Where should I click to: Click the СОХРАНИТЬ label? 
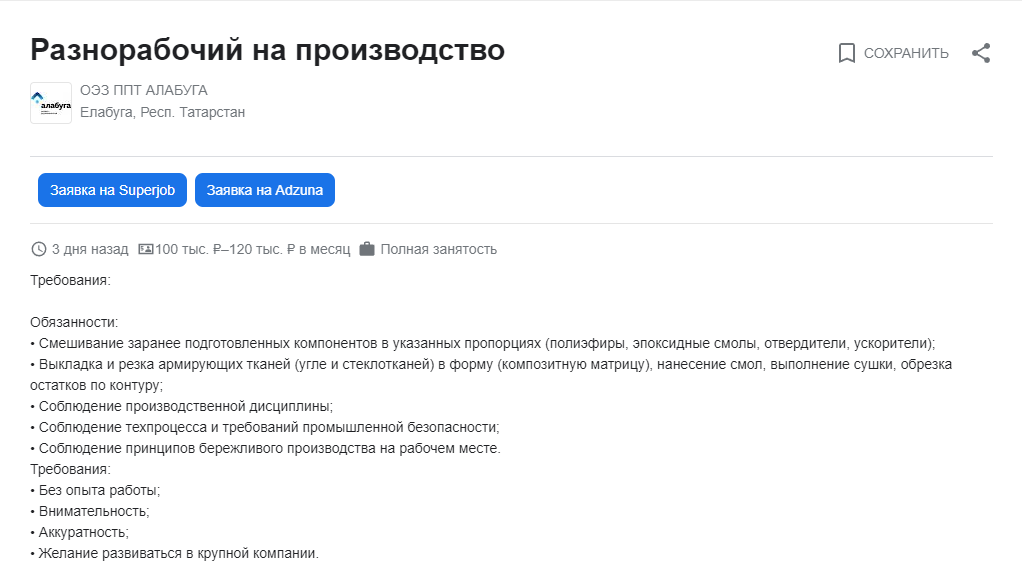coord(906,53)
